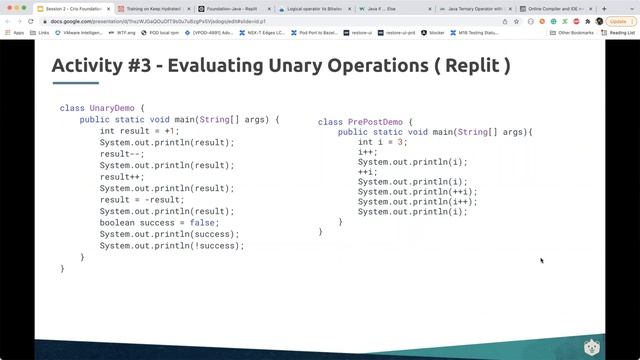Open the restore-ui-prd bookmark
The image size is (640, 360).
pos(396,33)
